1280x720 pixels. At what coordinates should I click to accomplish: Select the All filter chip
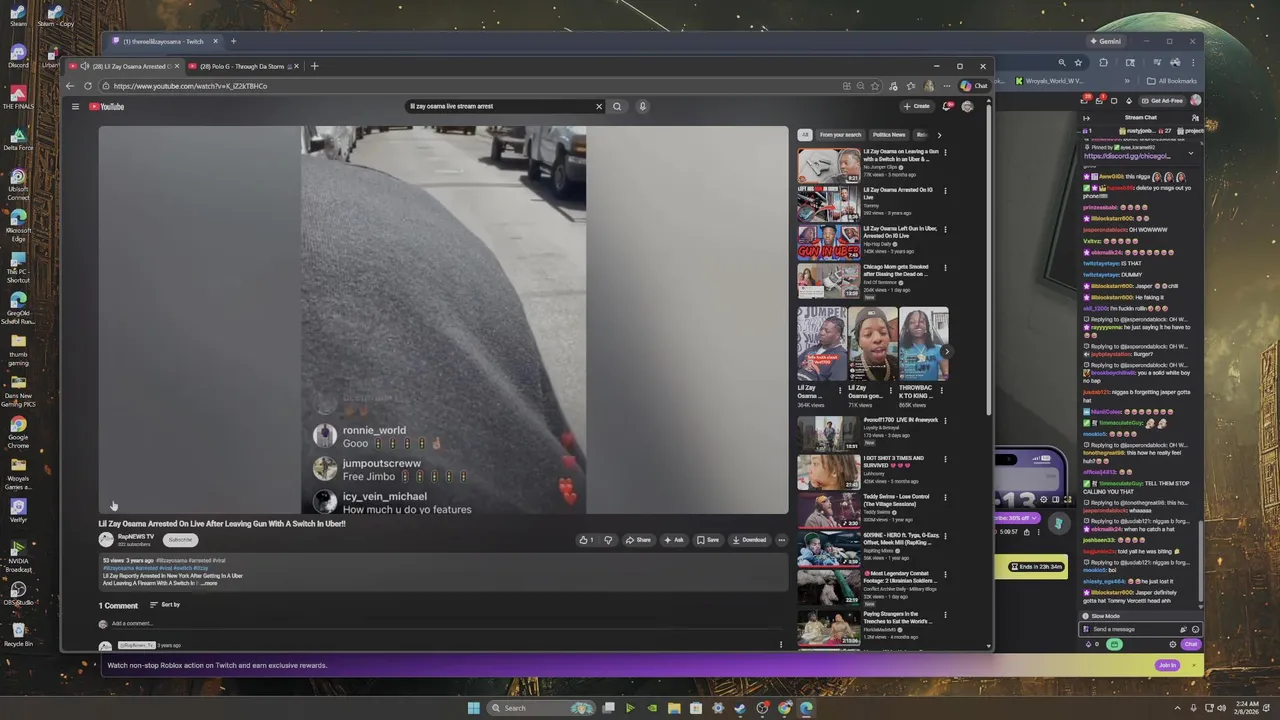[x=804, y=135]
